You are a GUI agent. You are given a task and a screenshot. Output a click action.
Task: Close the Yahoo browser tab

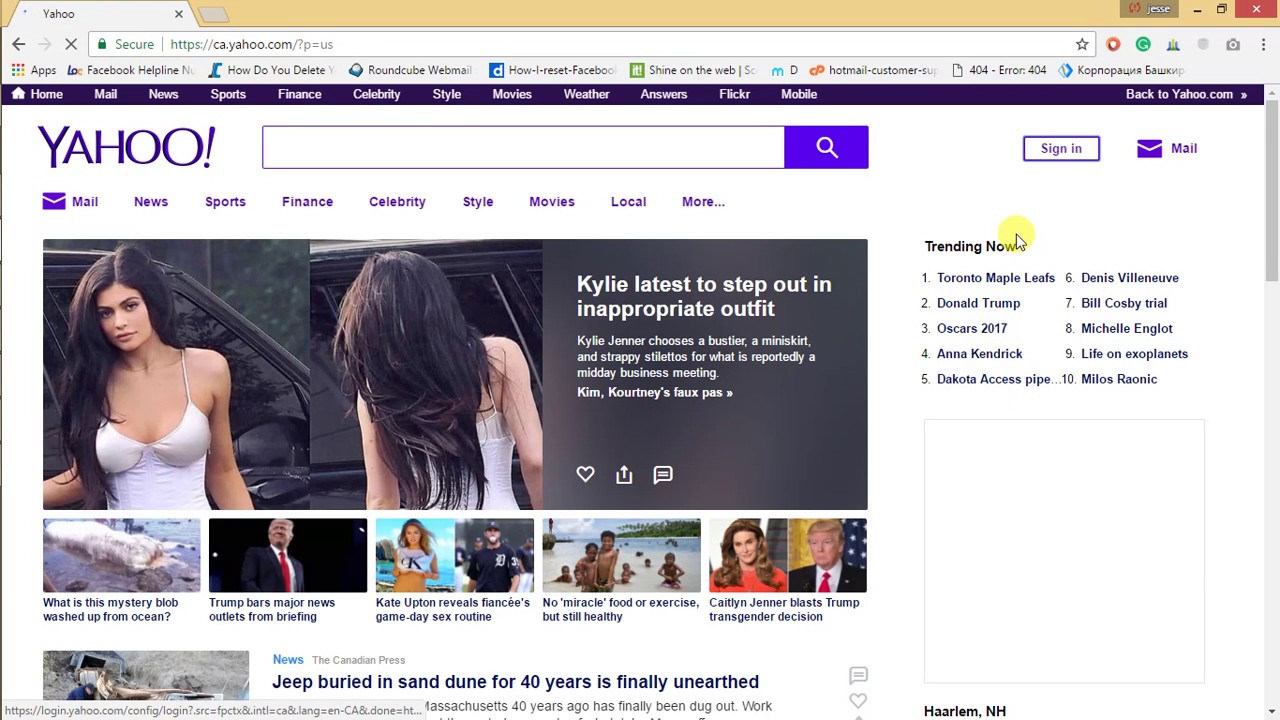[x=179, y=14]
